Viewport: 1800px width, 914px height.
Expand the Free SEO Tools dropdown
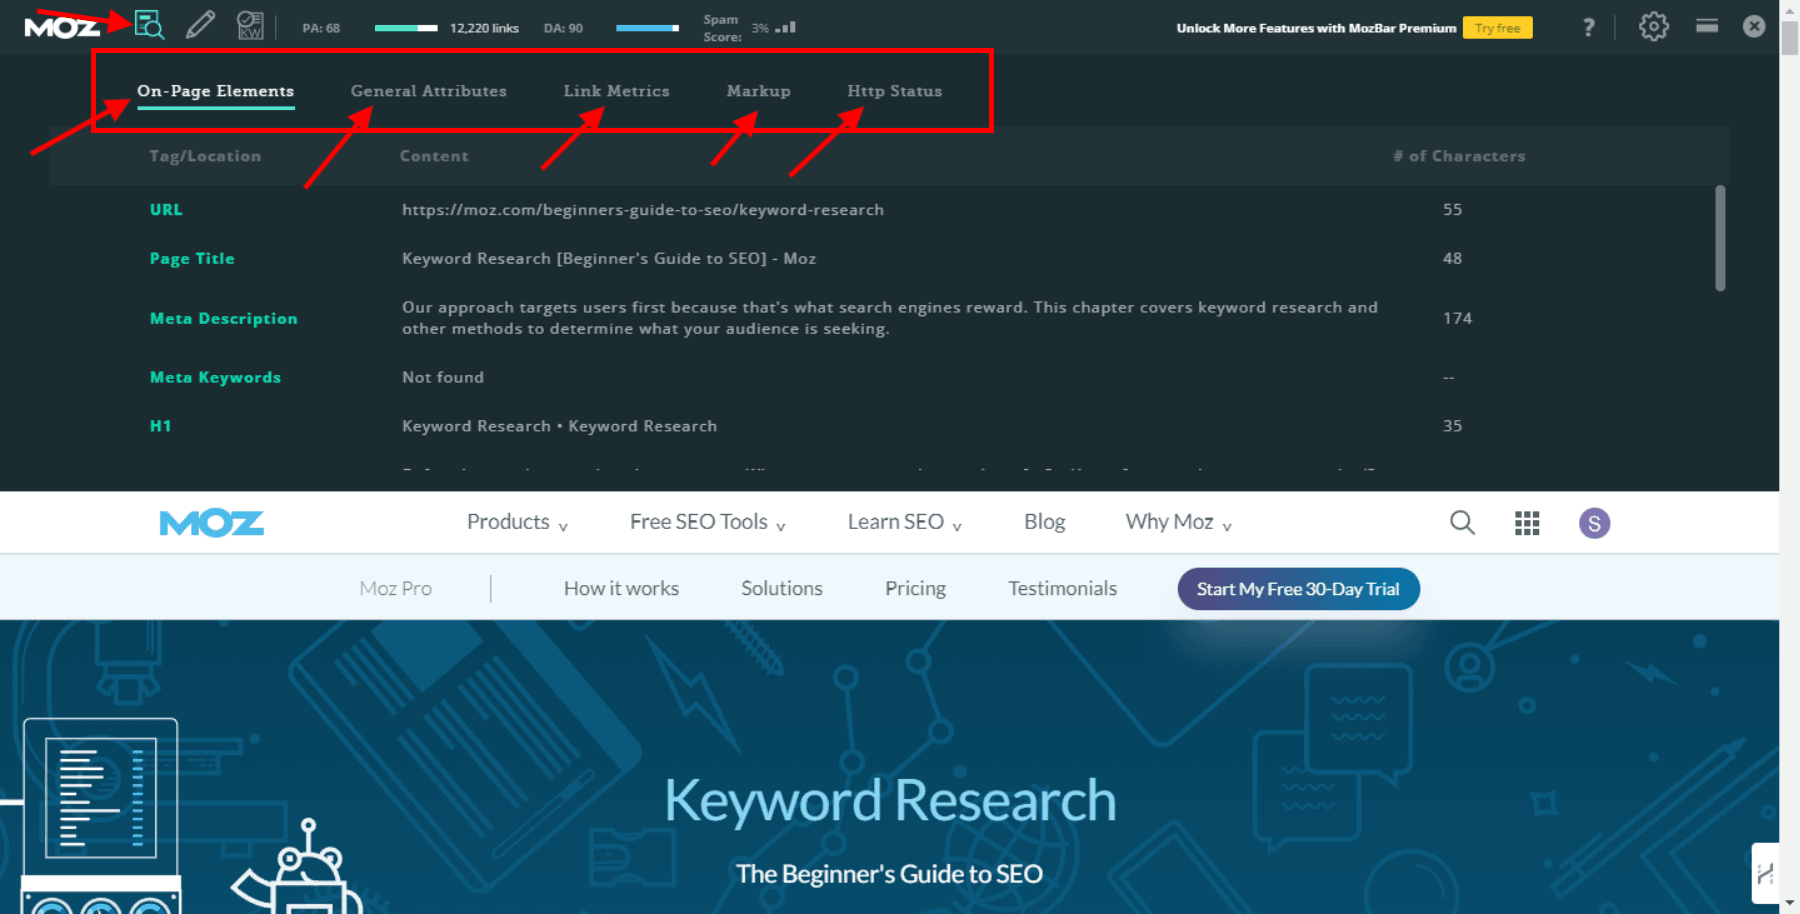[708, 522]
